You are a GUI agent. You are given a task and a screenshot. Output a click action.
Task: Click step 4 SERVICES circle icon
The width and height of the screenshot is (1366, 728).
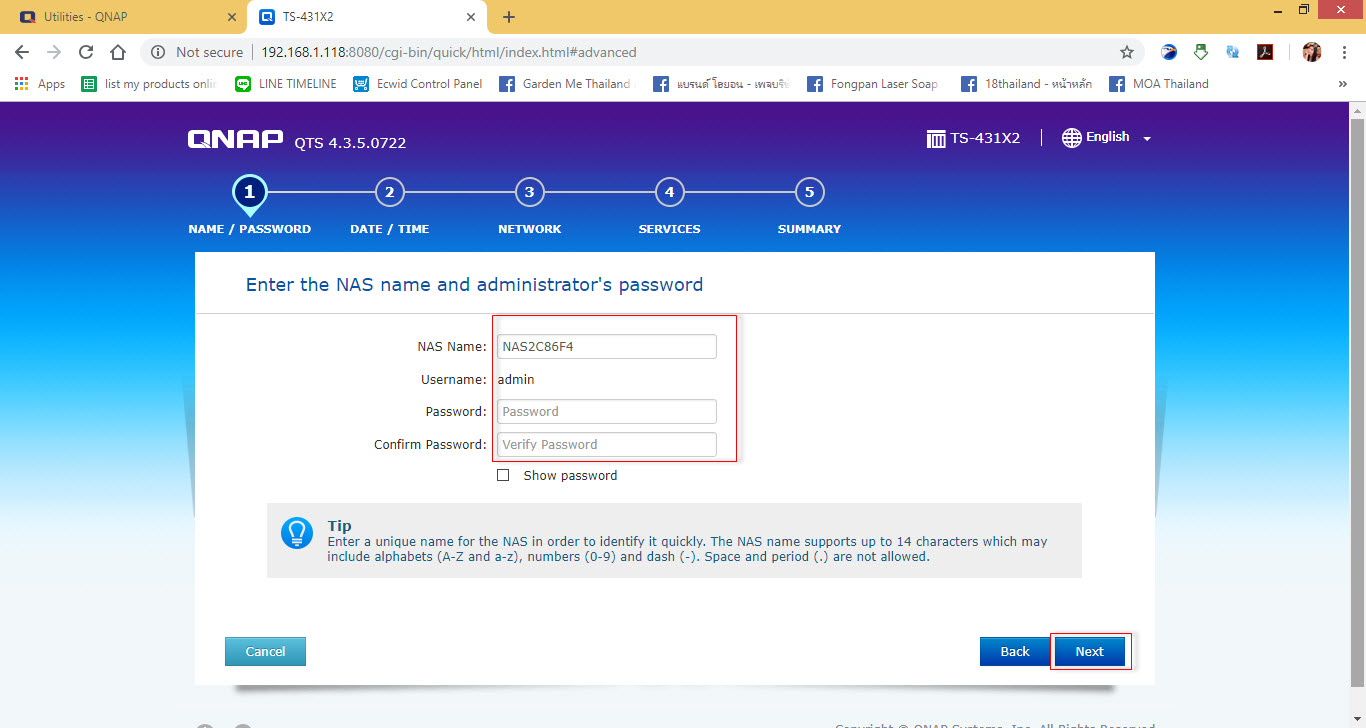point(669,191)
